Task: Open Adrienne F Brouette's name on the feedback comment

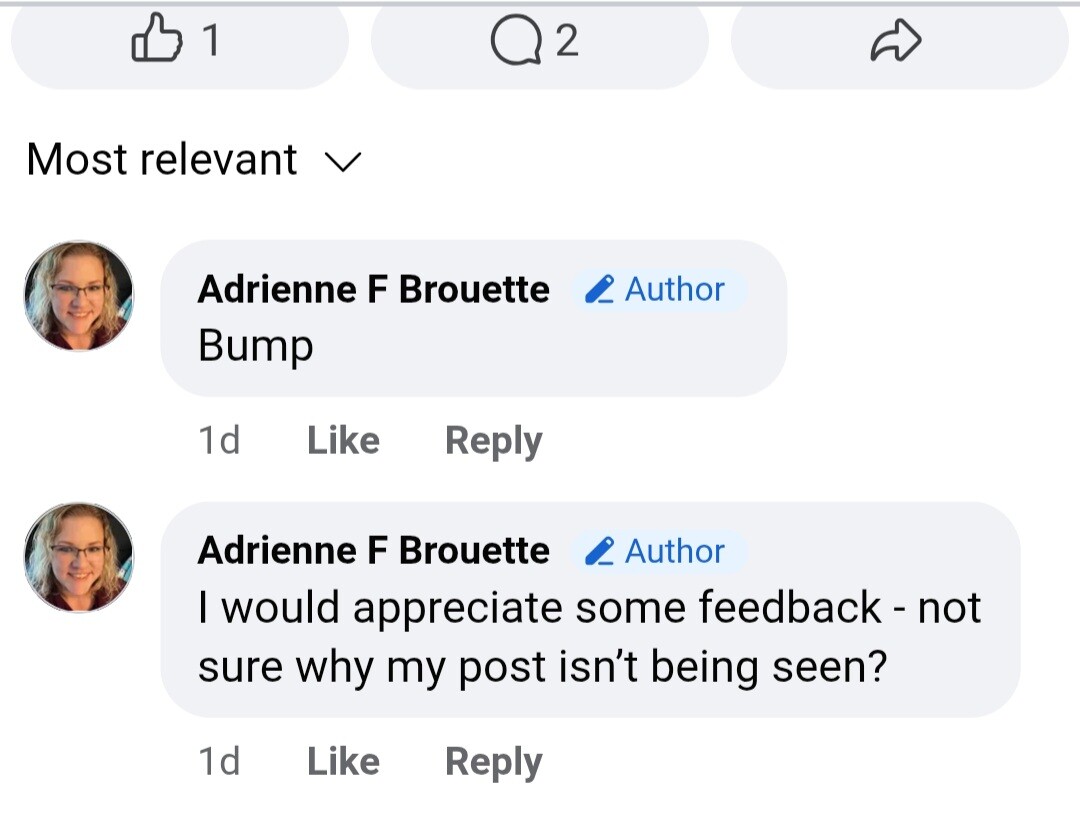Action: (373, 551)
